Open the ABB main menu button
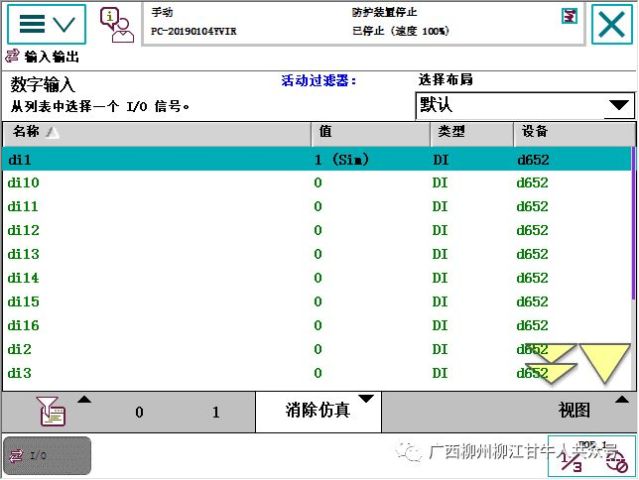The height and width of the screenshot is (480, 639). tap(46, 24)
